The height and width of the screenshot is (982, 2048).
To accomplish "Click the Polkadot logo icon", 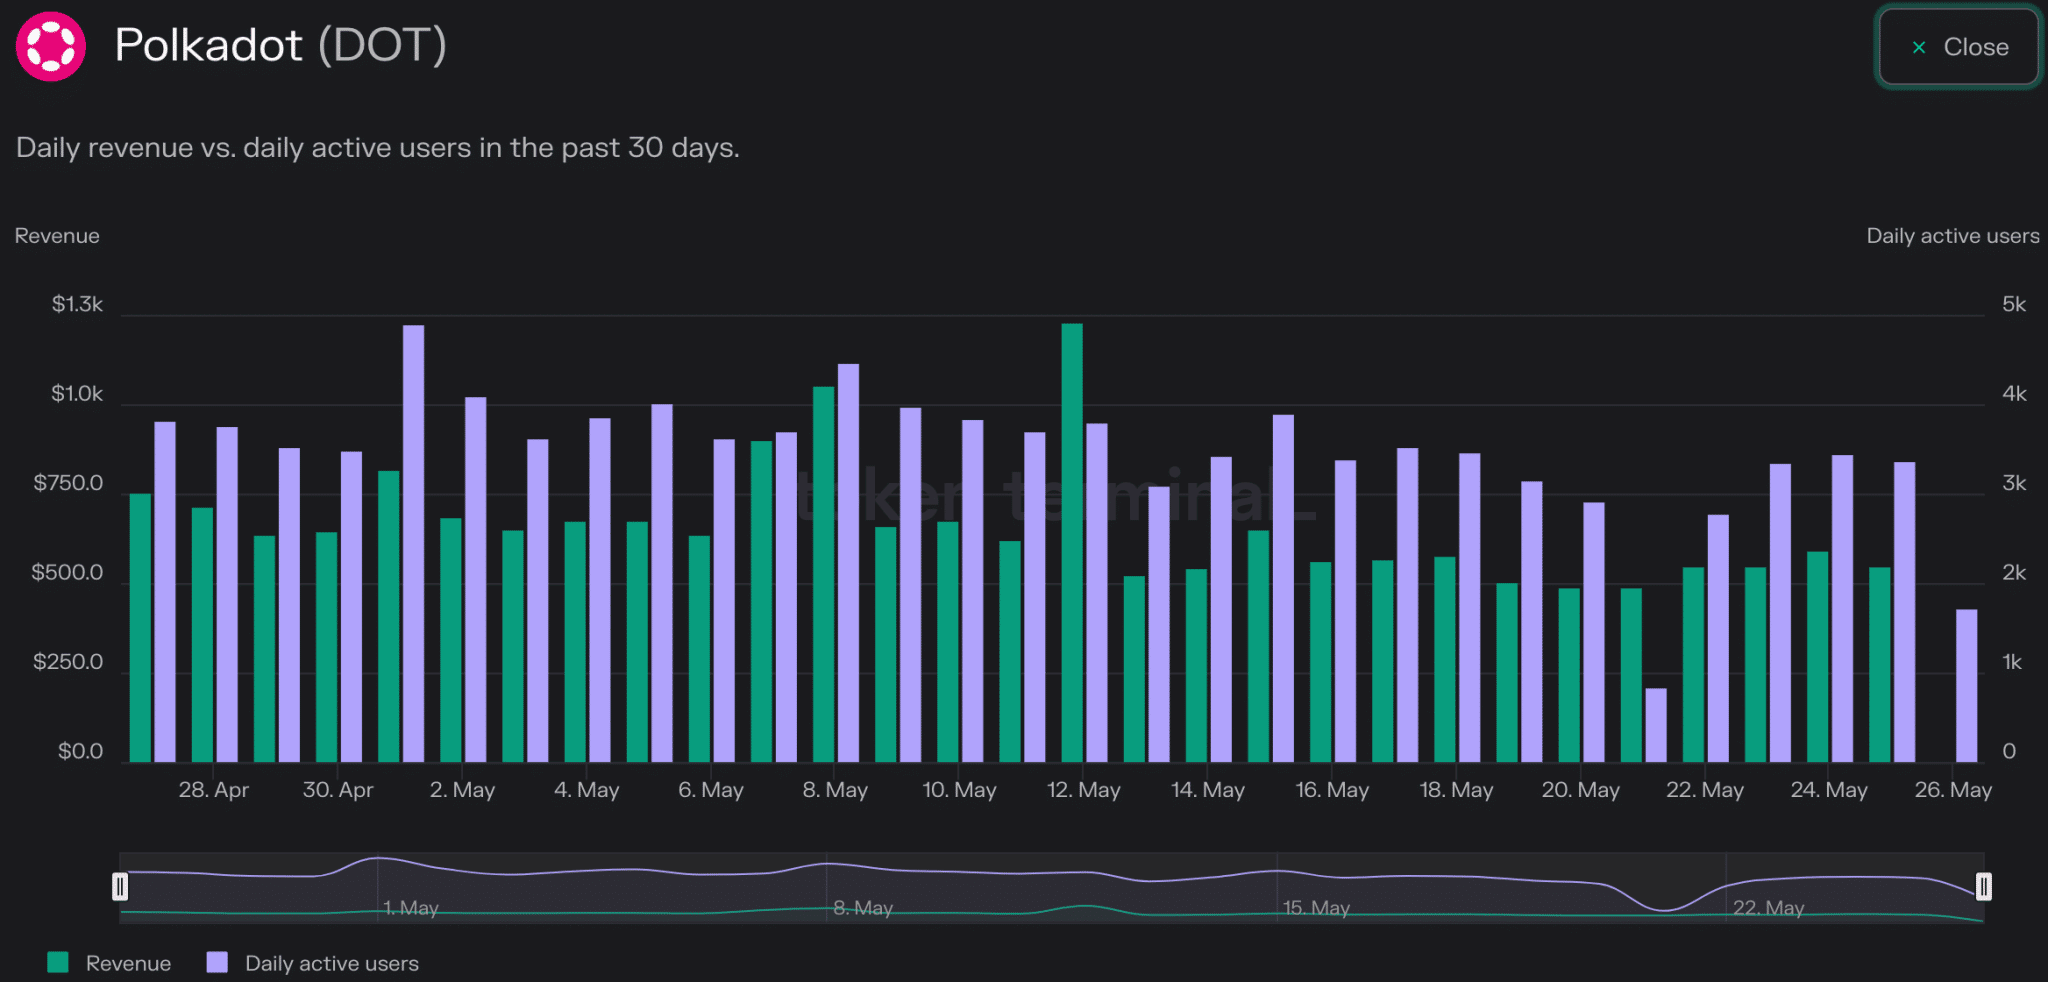I will 50,46.
